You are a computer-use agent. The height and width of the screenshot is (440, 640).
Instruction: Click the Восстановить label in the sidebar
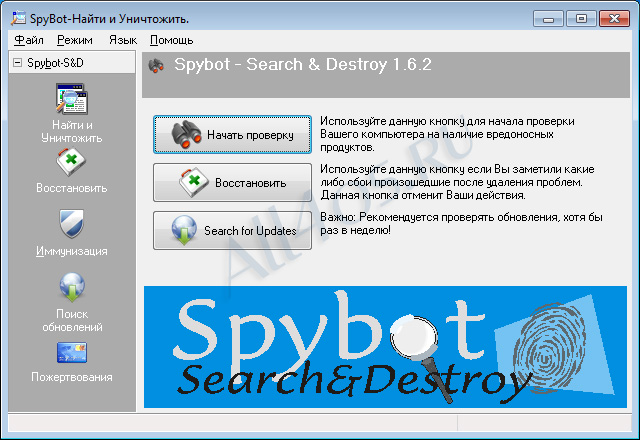point(72,188)
